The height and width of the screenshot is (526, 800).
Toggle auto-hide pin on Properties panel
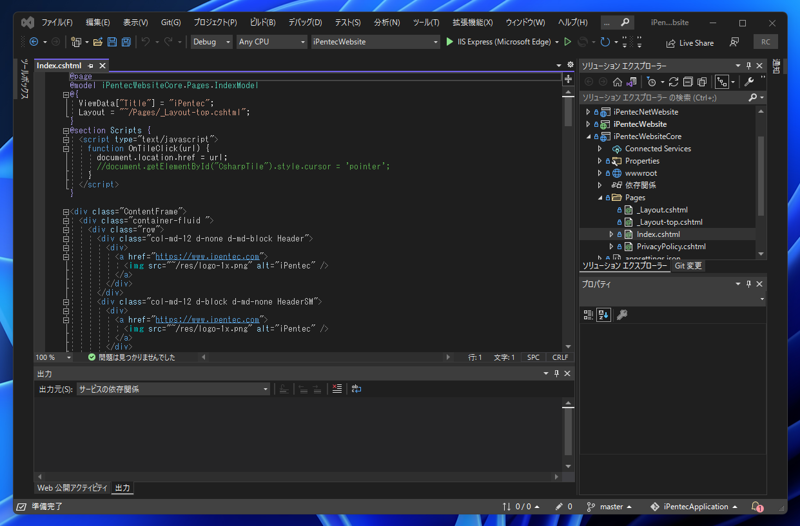(x=748, y=284)
